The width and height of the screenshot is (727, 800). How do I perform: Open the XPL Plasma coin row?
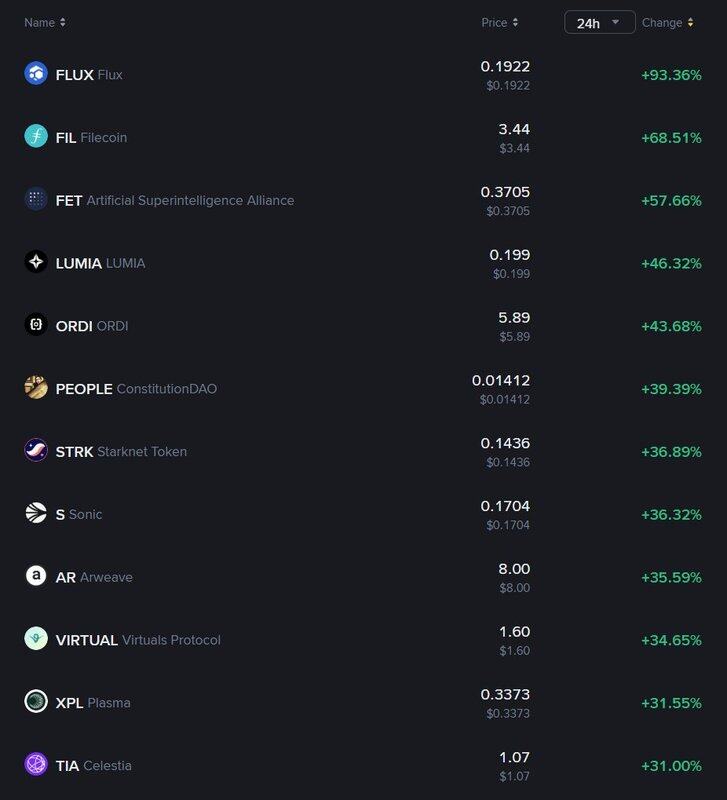tap(69, 703)
